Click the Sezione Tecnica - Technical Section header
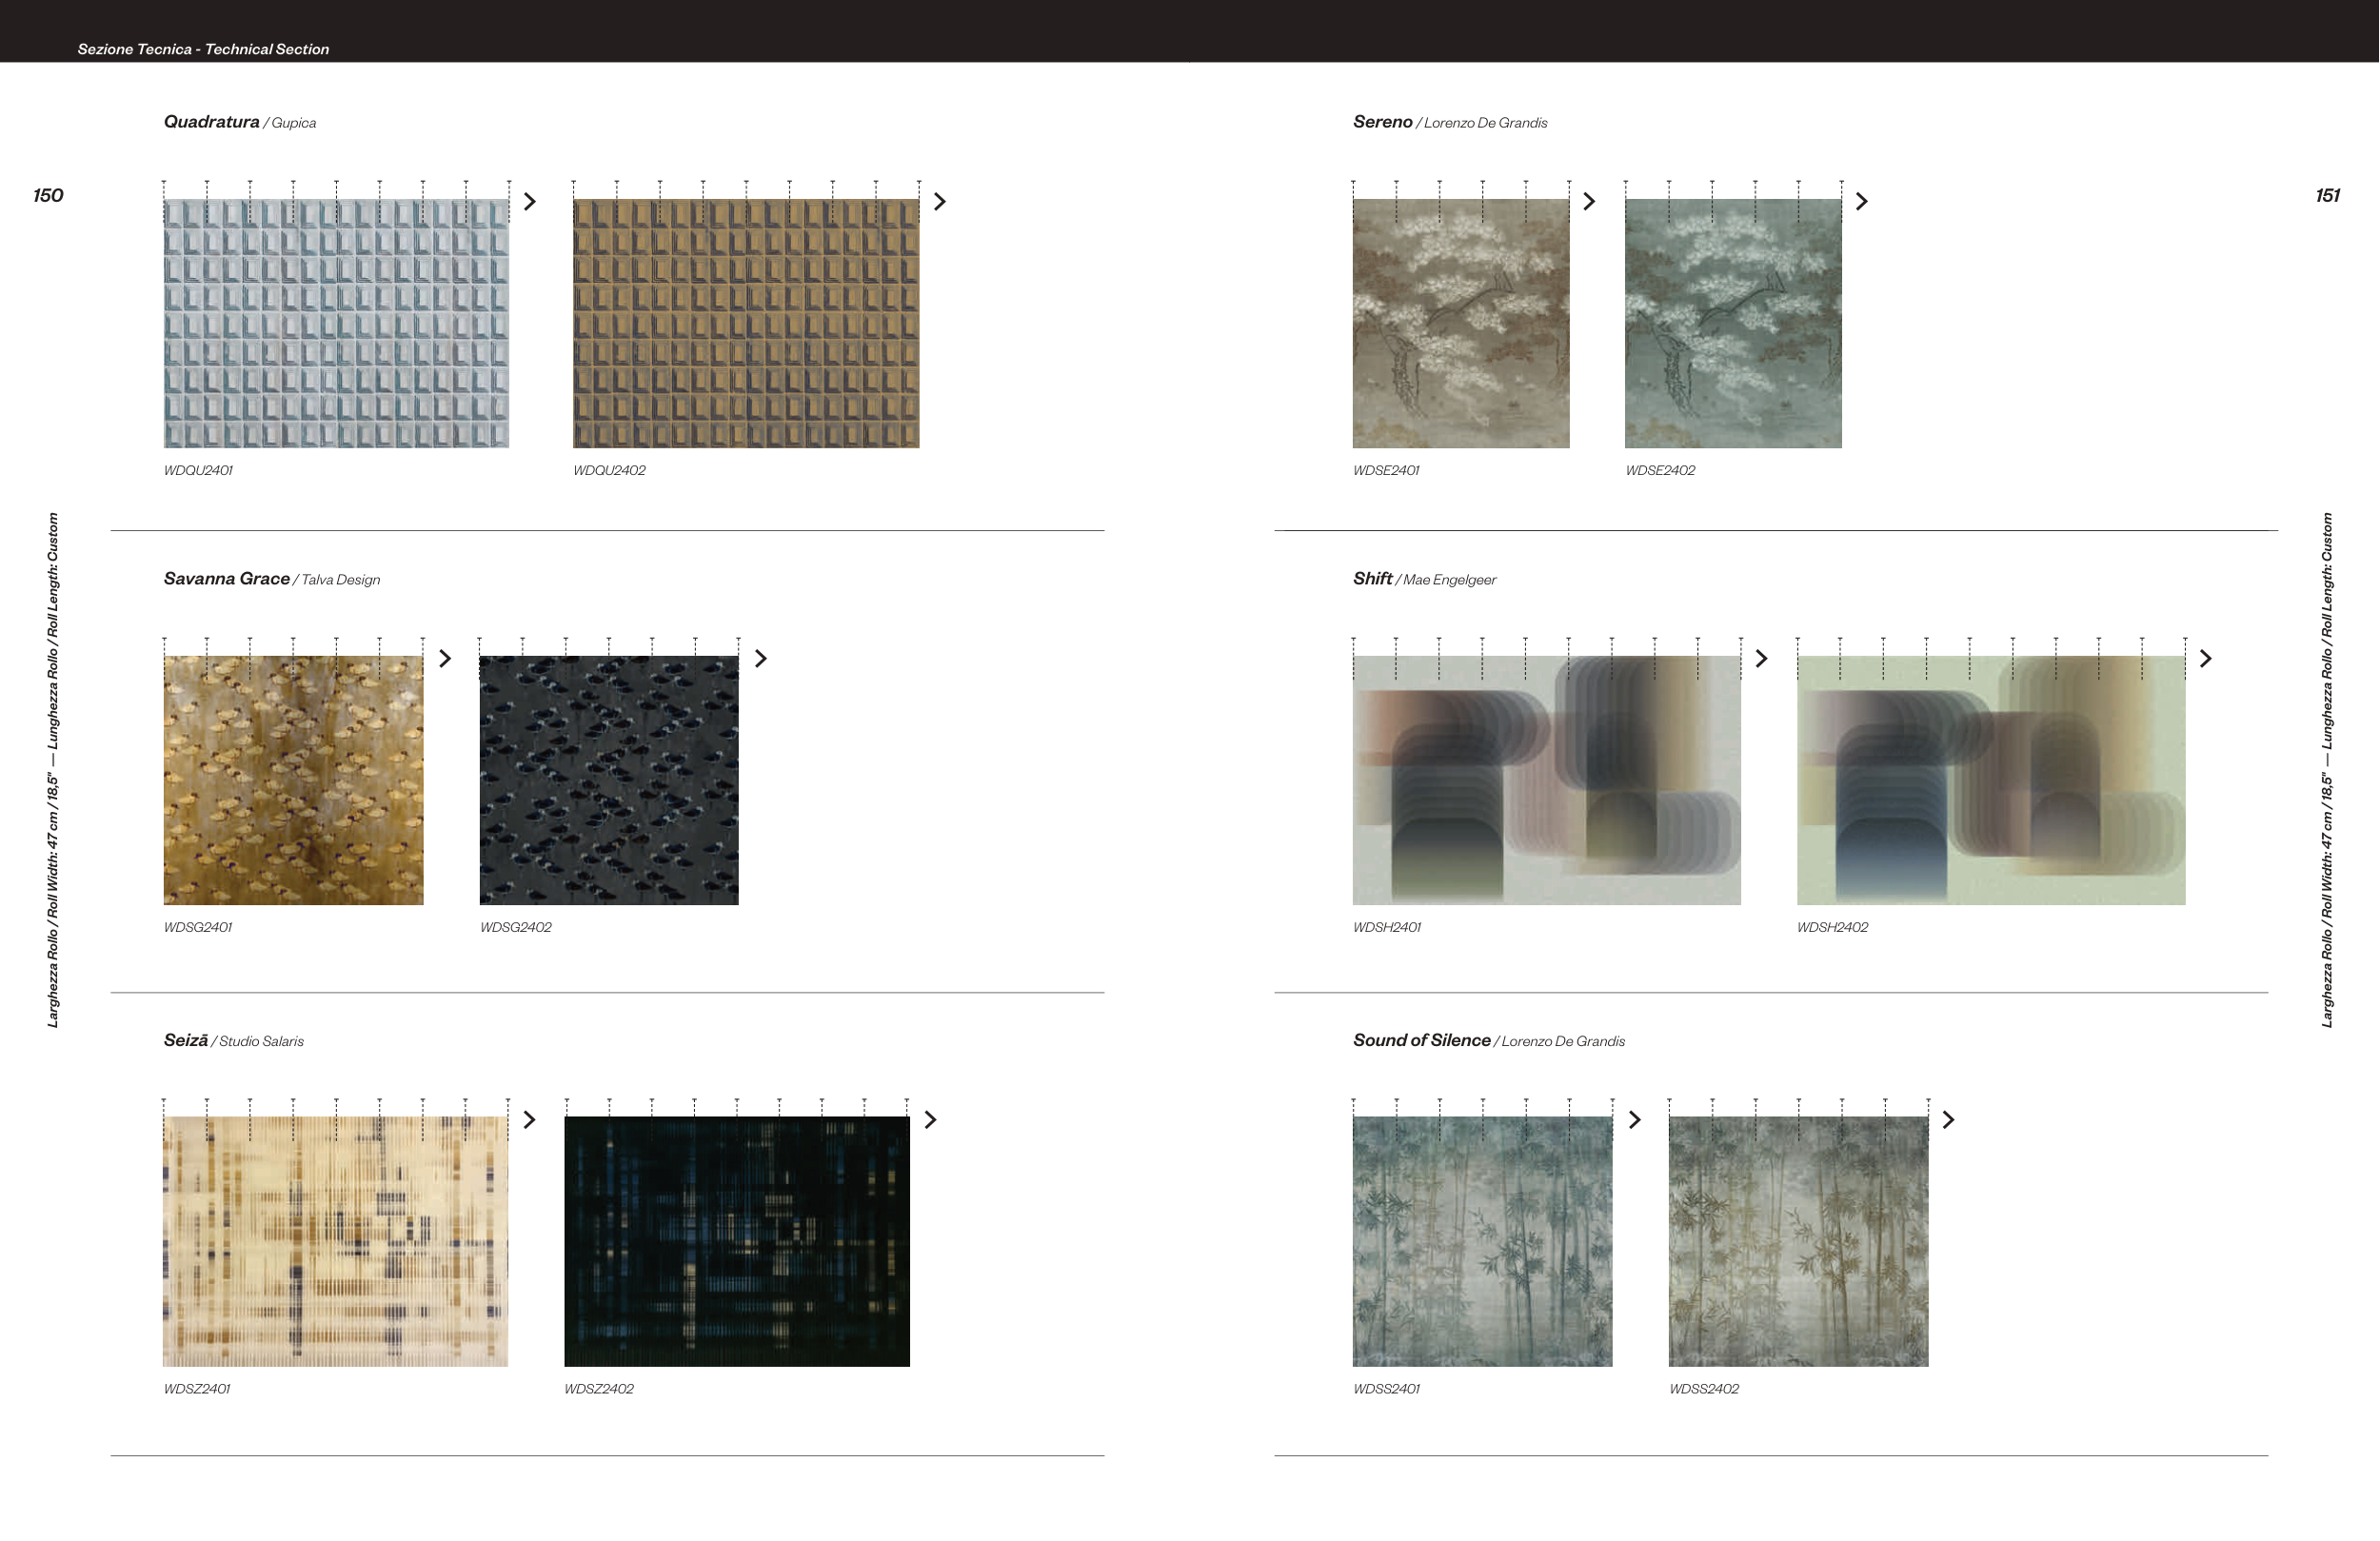 [x=203, y=49]
